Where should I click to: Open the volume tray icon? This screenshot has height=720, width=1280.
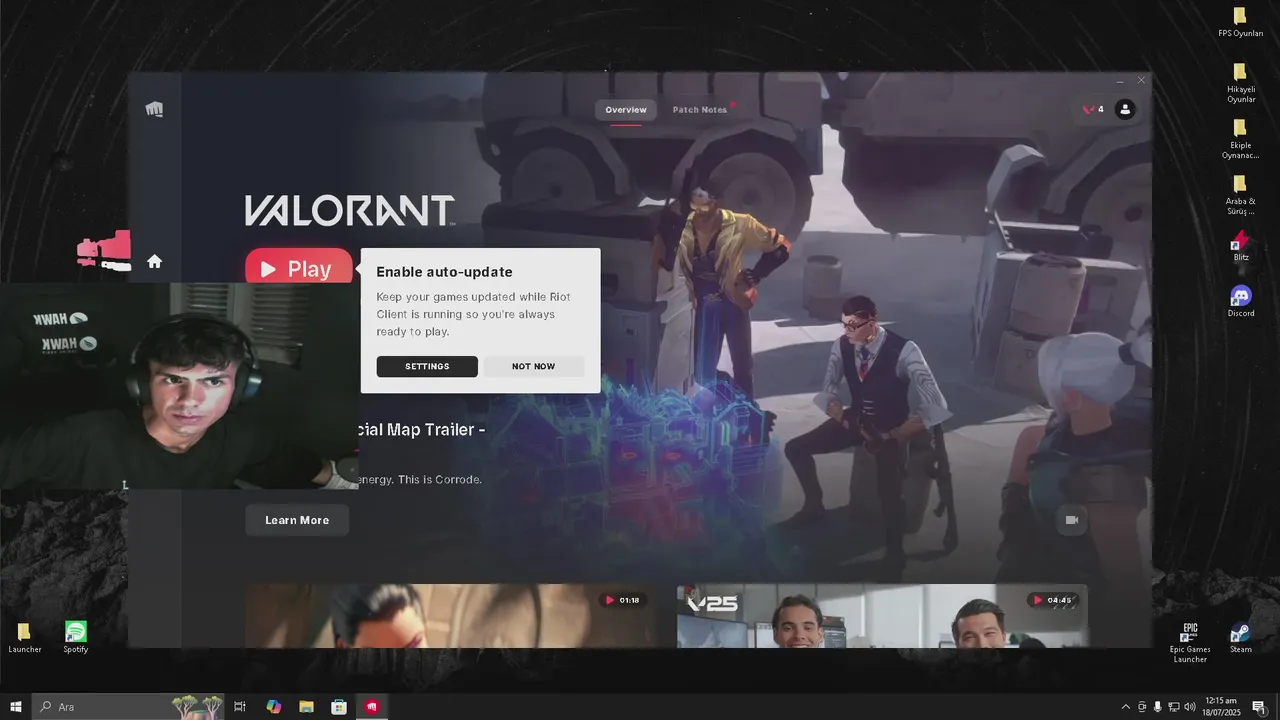coord(1190,707)
